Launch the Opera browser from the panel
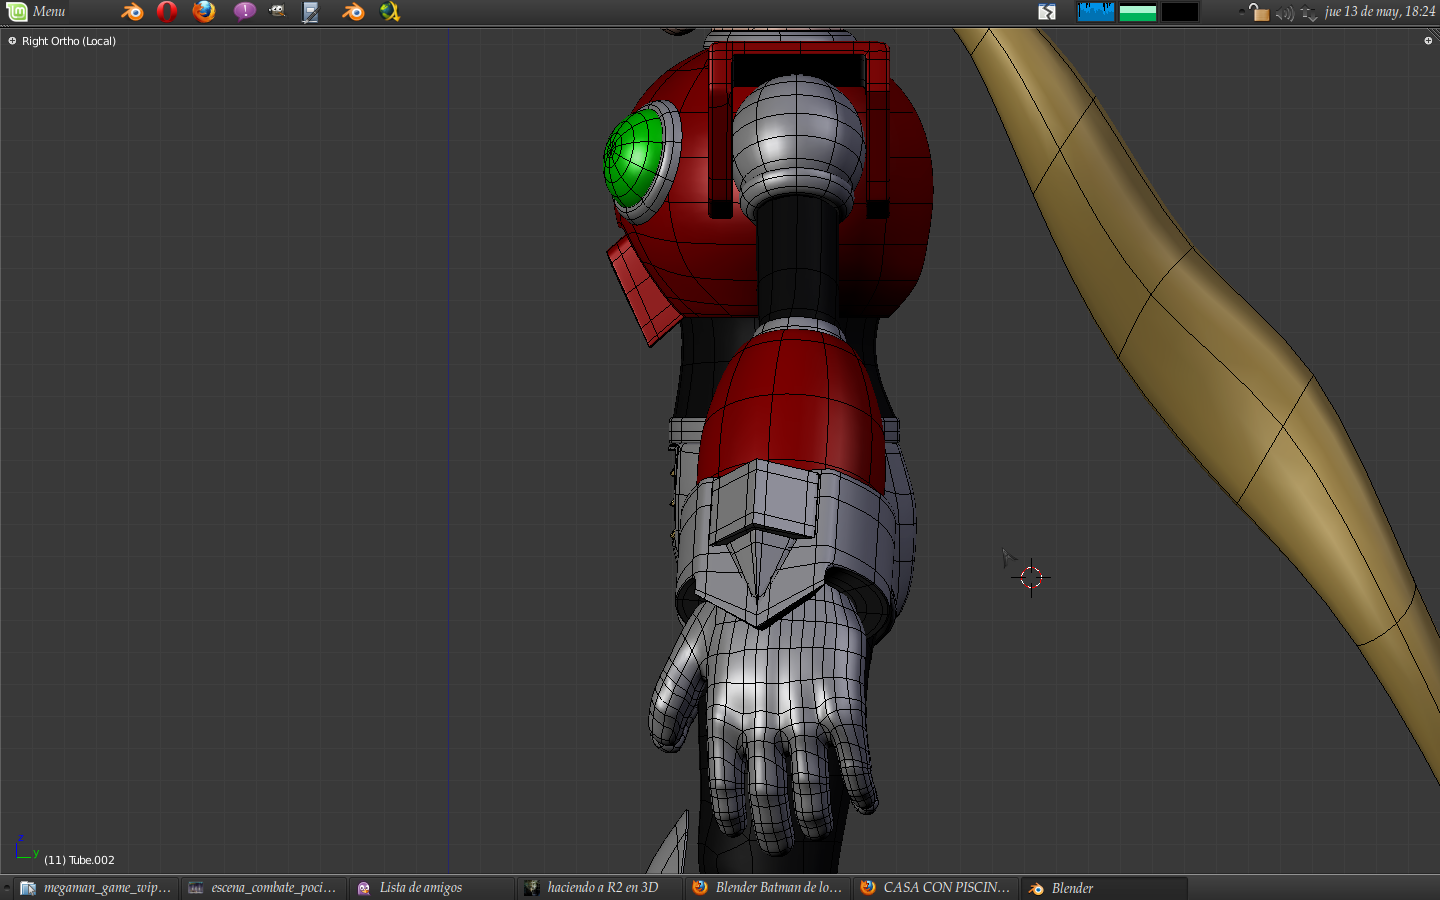This screenshot has height=900, width=1440. pyautogui.click(x=167, y=12)
